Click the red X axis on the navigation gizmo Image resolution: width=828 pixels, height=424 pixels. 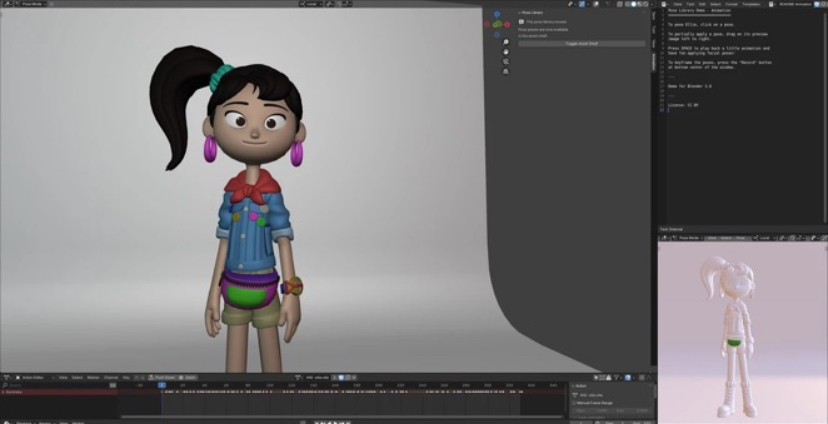click(x=507, y=24)
